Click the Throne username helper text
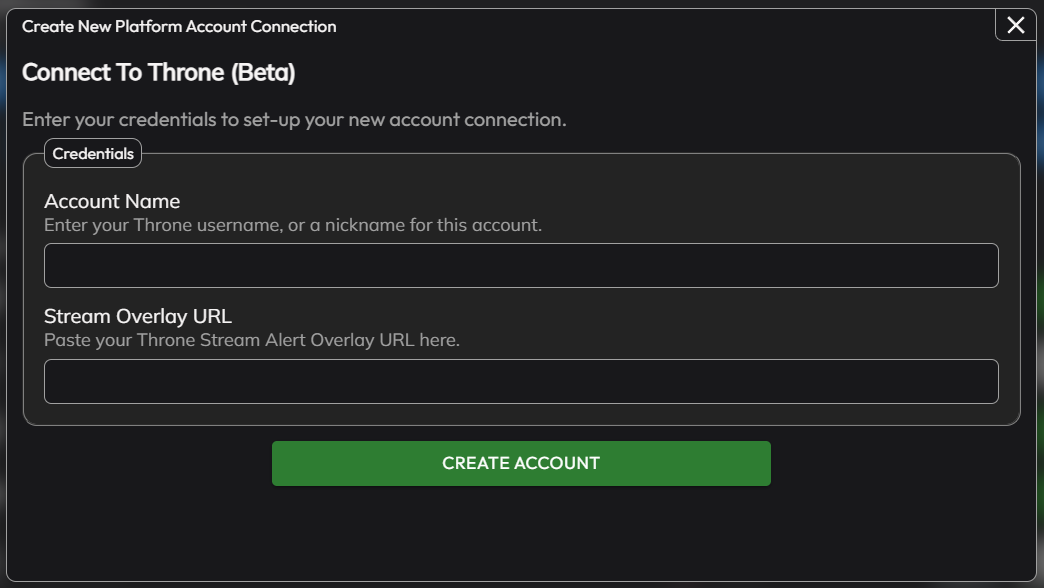The image size is (1044, 588). click(292, 225)
